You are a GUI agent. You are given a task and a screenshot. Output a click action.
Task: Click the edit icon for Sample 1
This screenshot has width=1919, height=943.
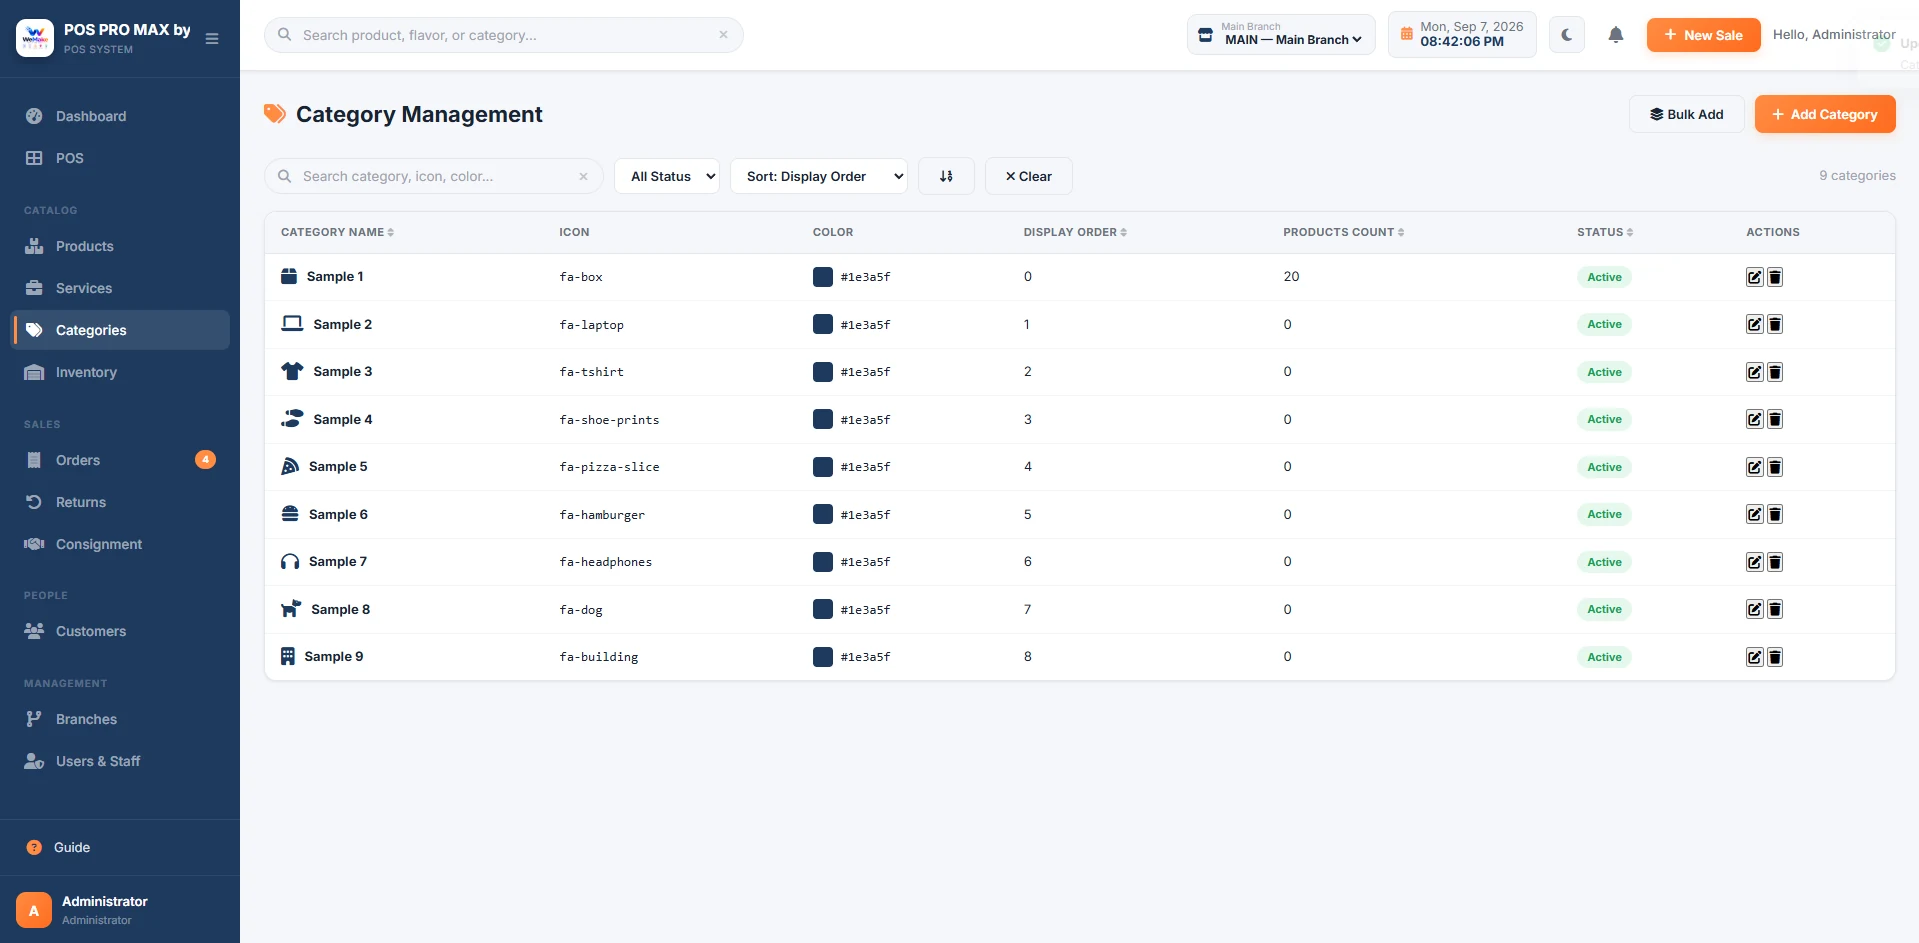coord(1754,277)
